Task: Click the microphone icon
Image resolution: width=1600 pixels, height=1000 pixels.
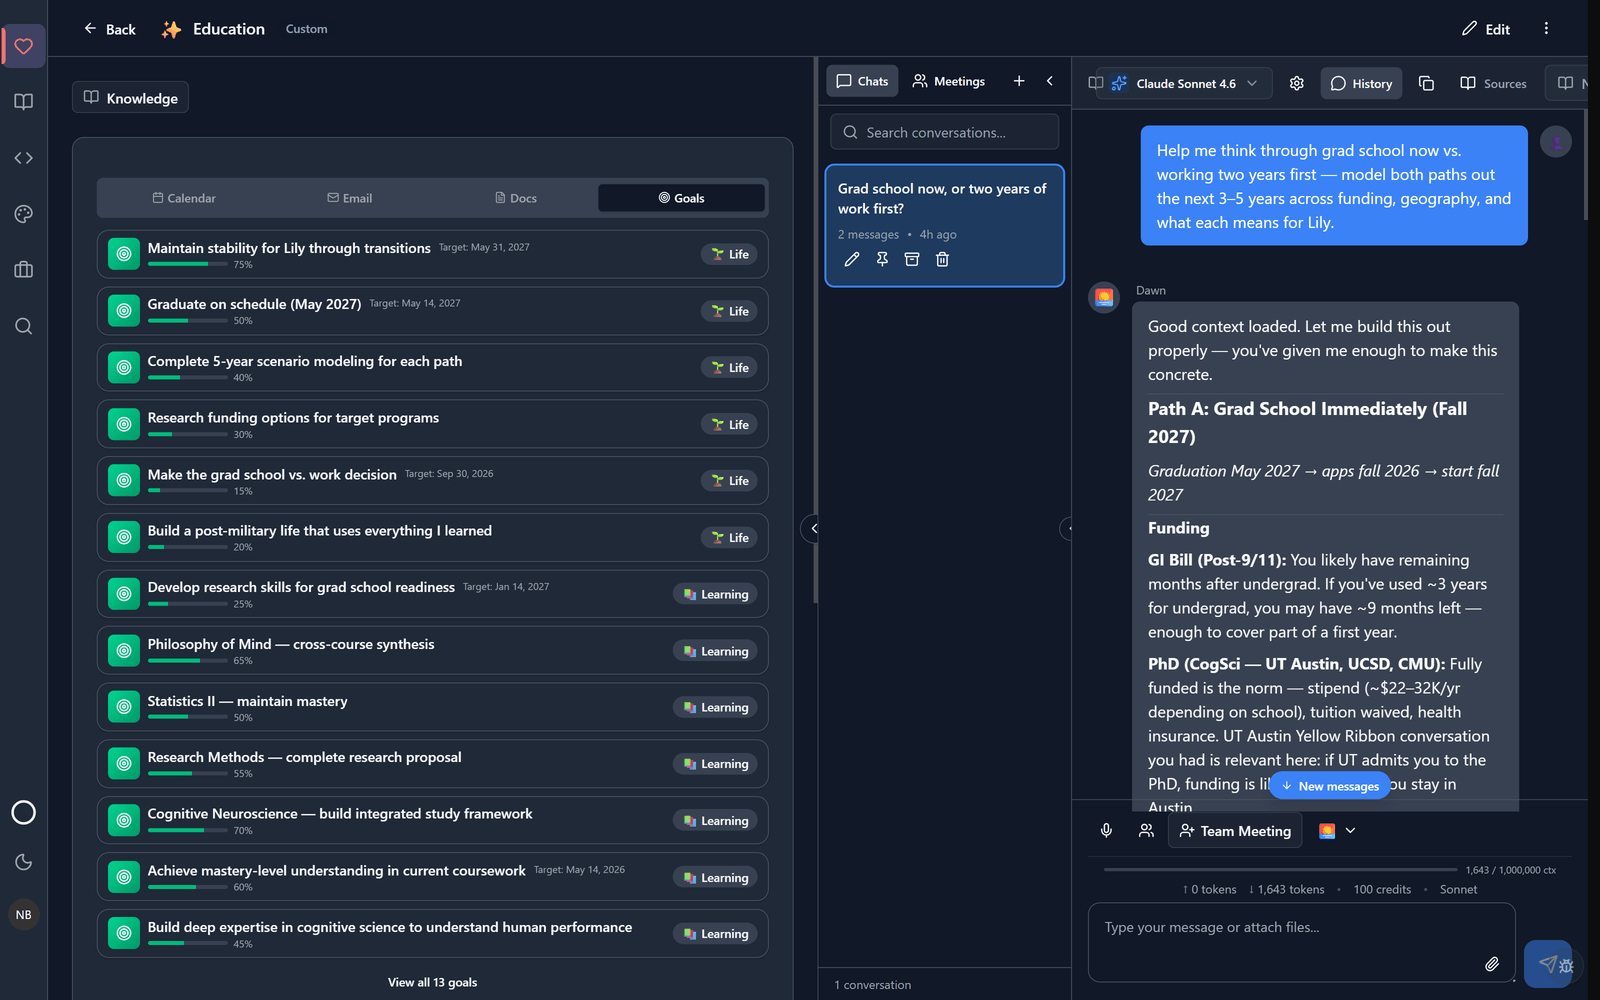Action: point(1106,831)
